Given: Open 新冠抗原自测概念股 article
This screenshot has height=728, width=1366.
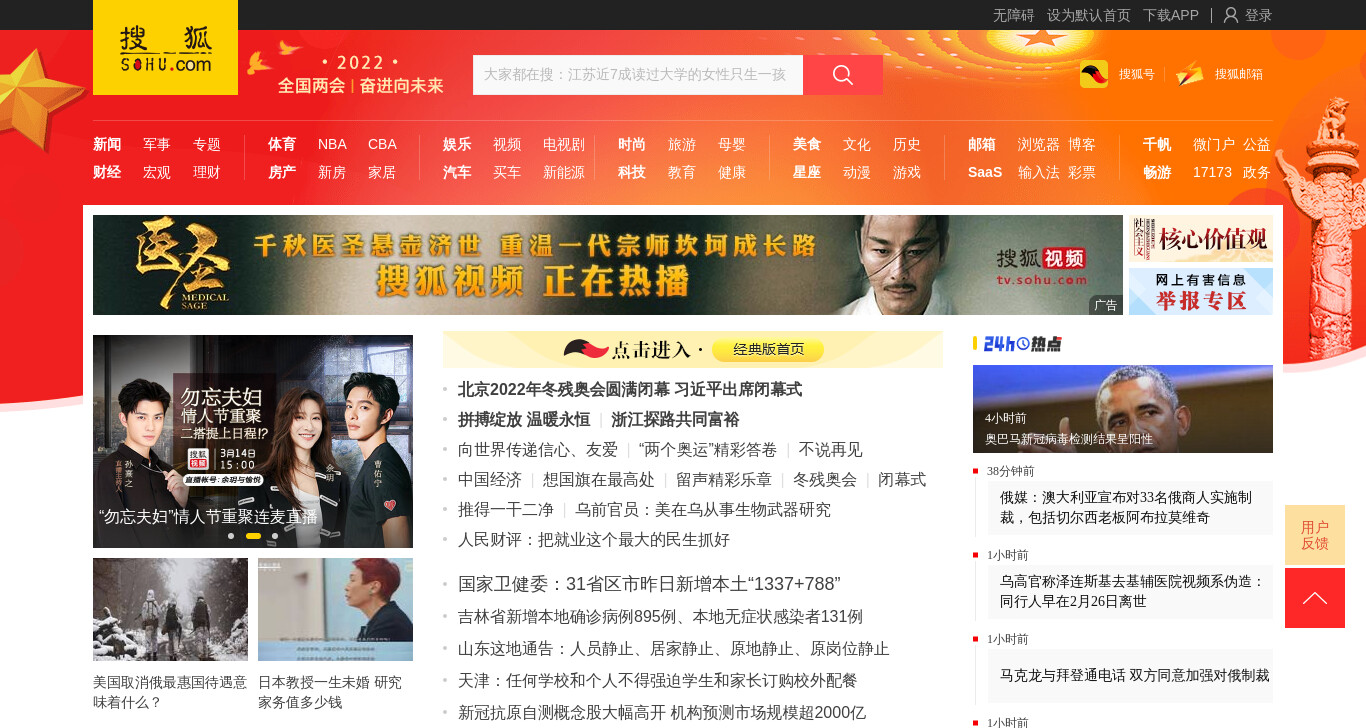Looking at the screenshot, I should pos(662,712).
